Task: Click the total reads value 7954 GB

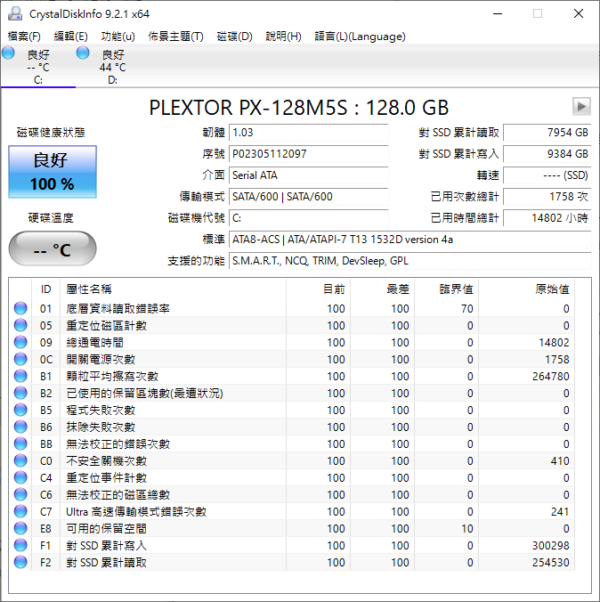Action: 547,132
